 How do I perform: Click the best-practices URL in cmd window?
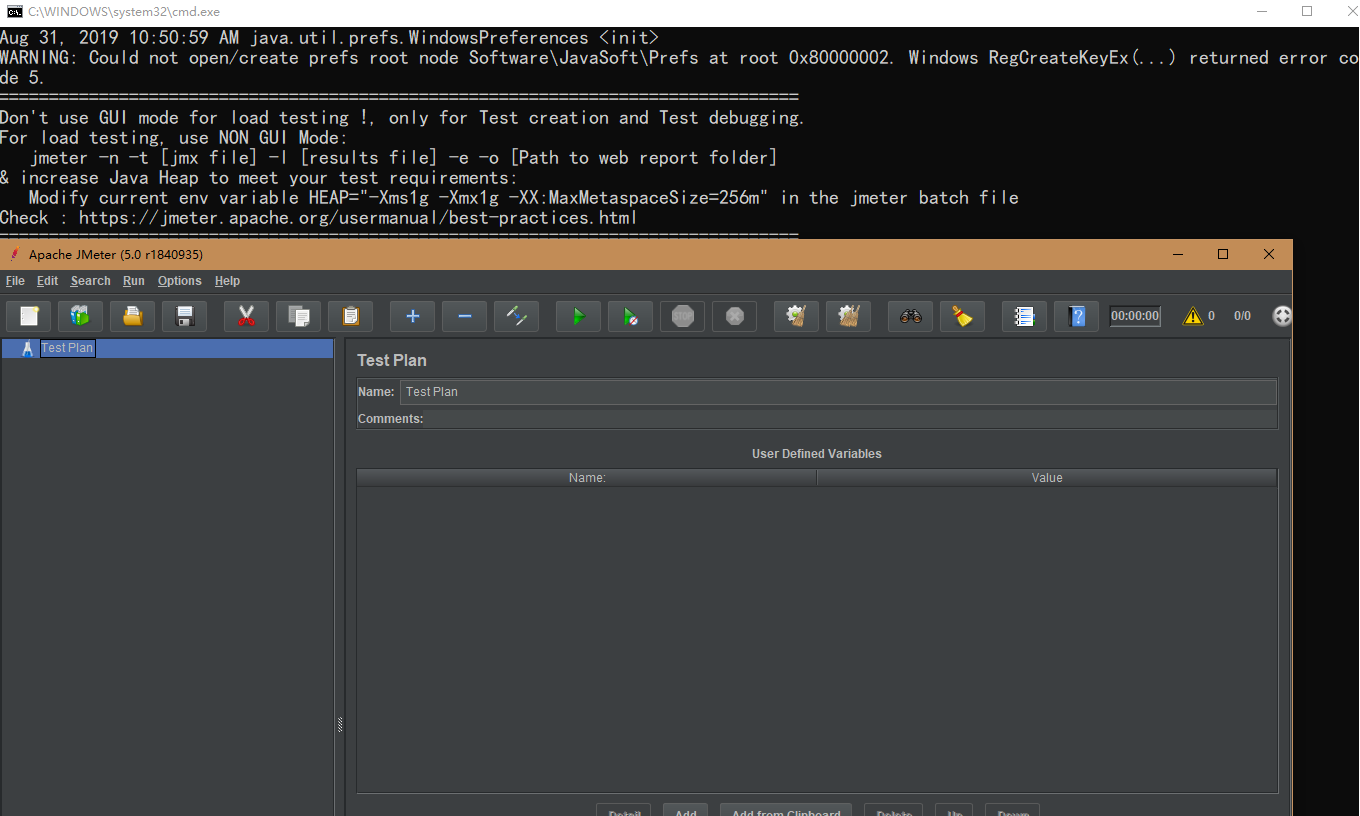coord(358,218)
